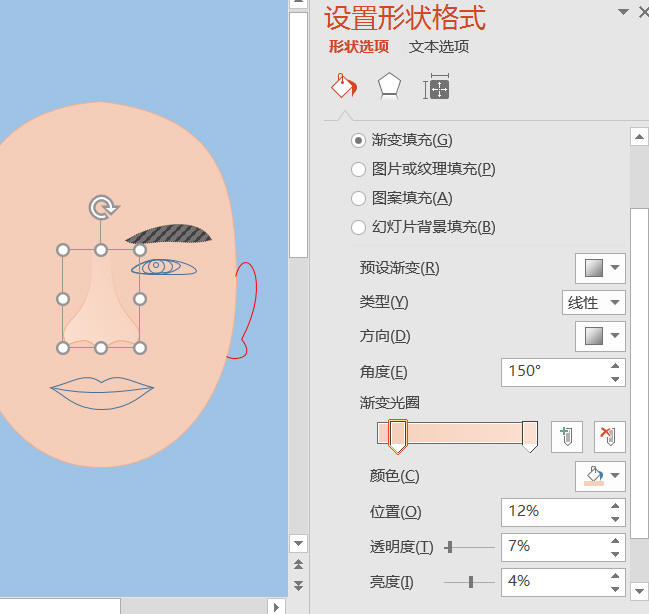Click the 透明度 field showing 7%

[554, 547]
